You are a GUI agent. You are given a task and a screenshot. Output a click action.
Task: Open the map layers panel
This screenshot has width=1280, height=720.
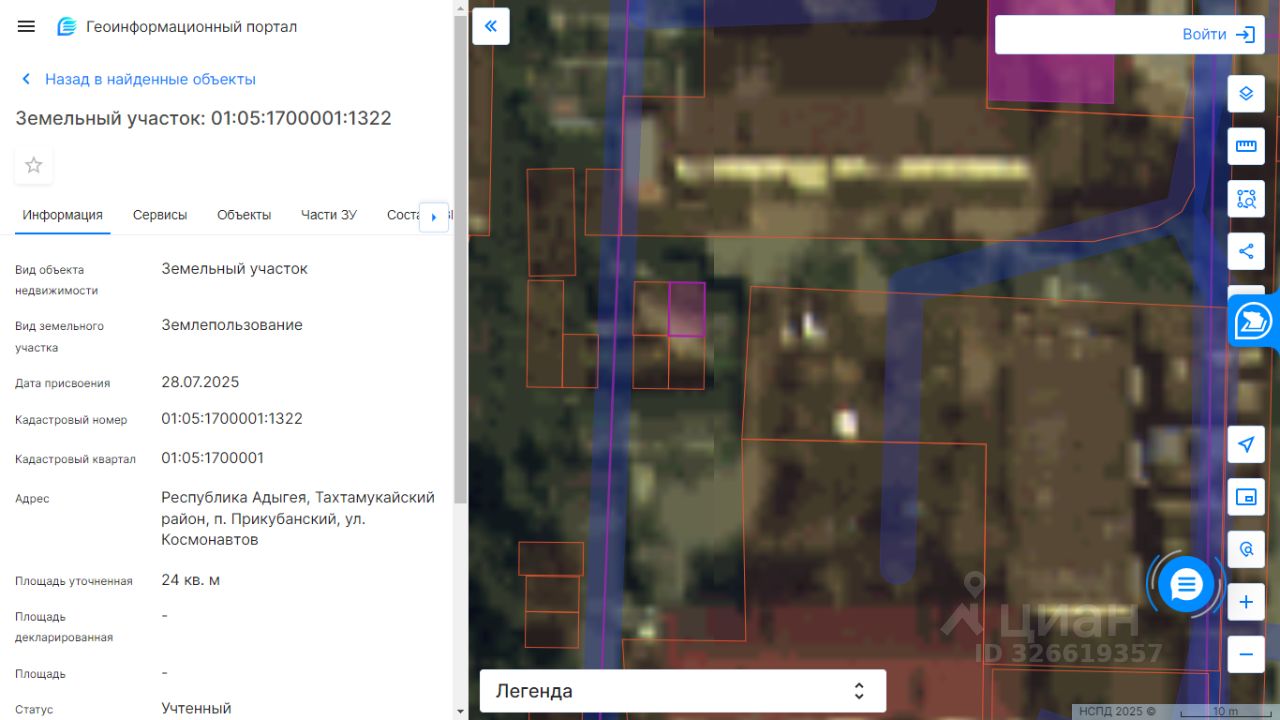1246,94
